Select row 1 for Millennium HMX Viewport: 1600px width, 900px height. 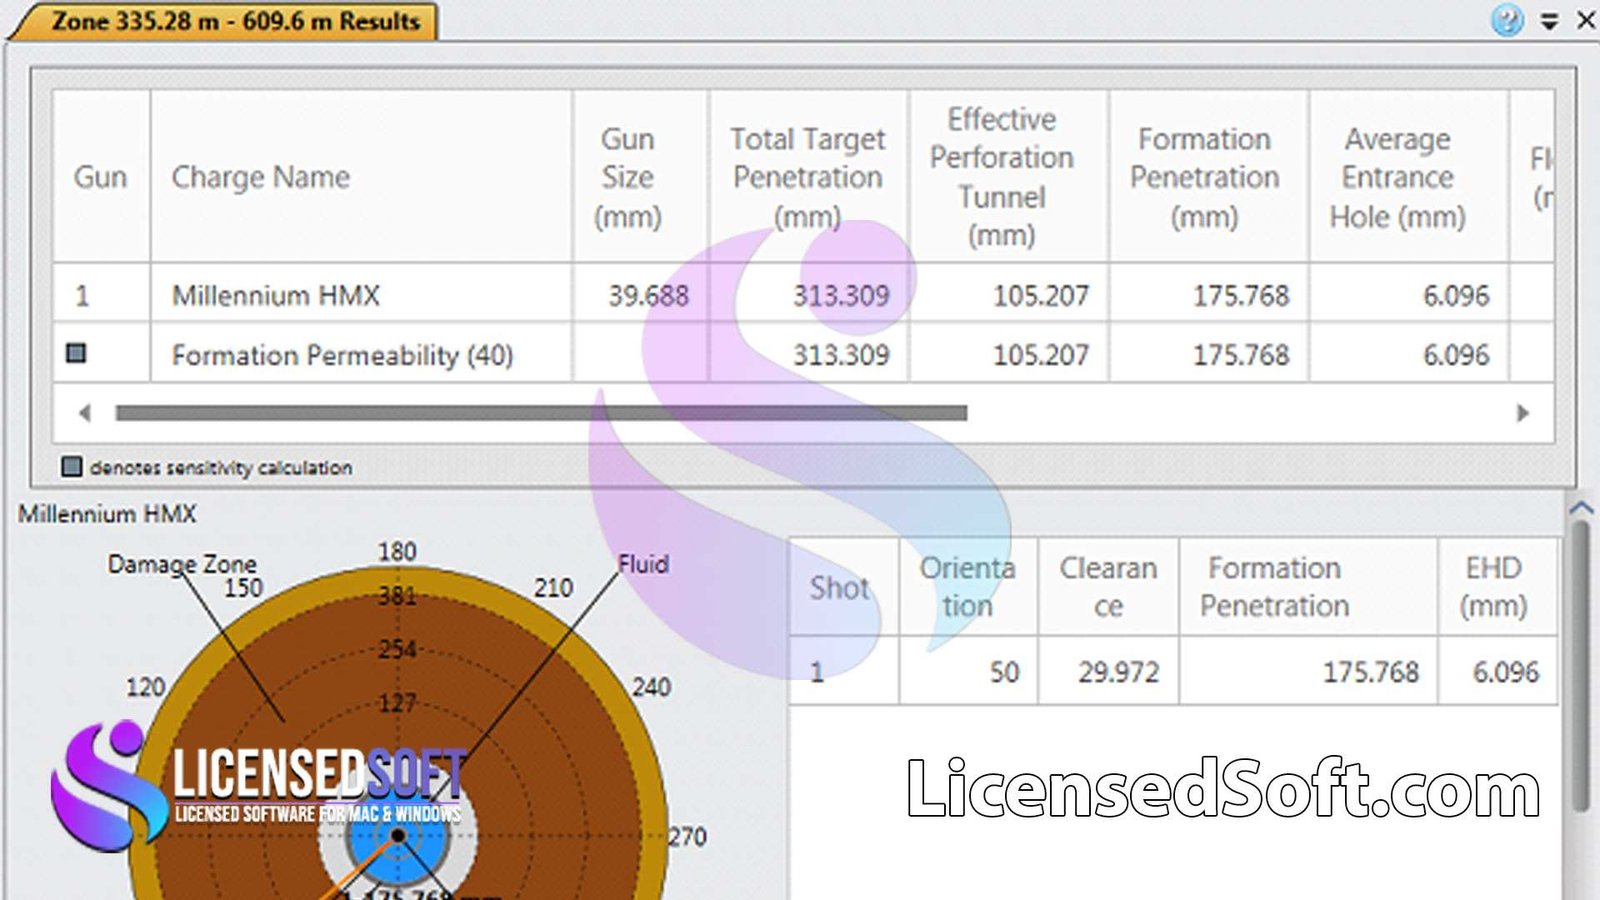tap(100, 295)
